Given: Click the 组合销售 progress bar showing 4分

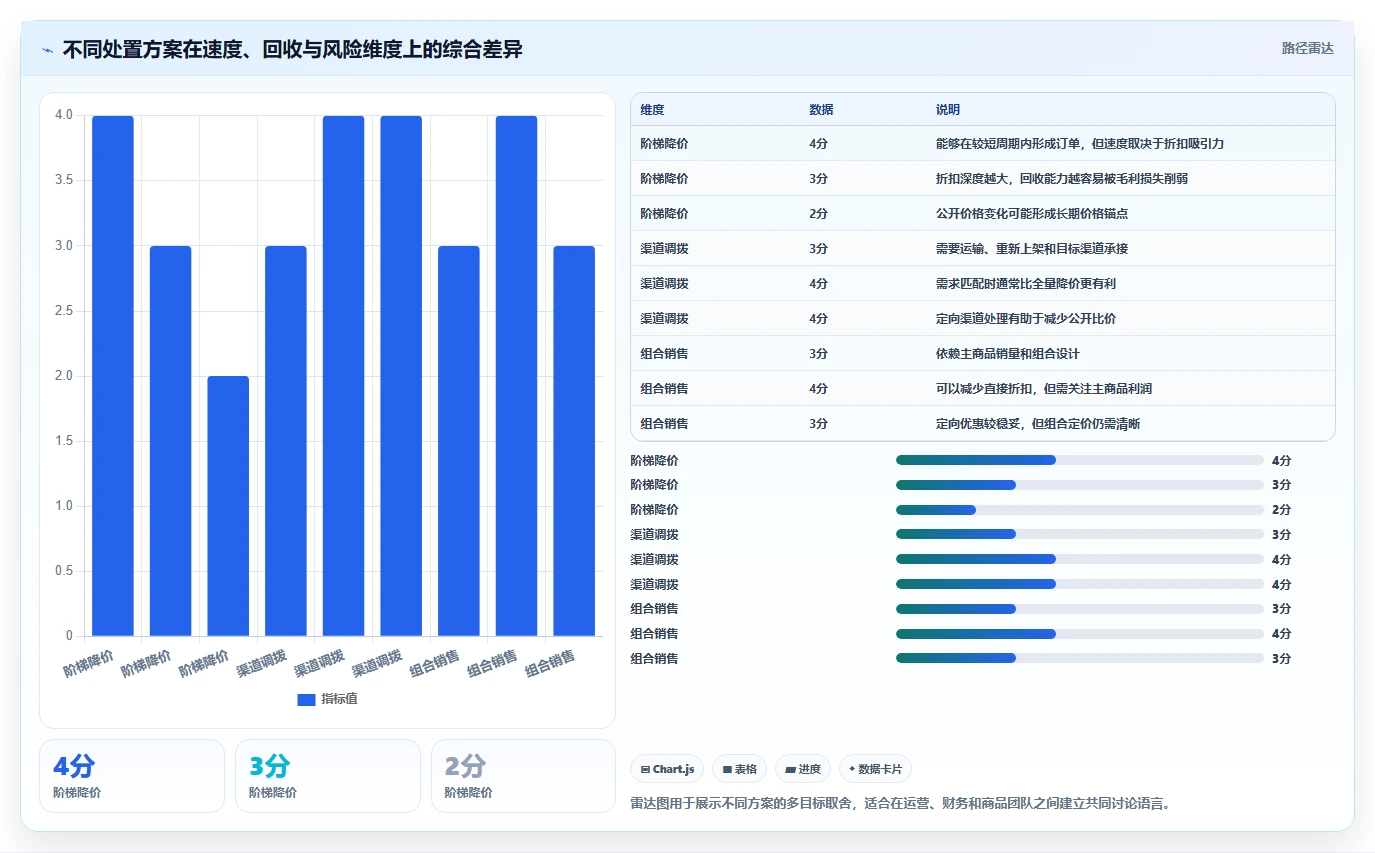Looking at the screenshot, I should (x=1080, y=634).
